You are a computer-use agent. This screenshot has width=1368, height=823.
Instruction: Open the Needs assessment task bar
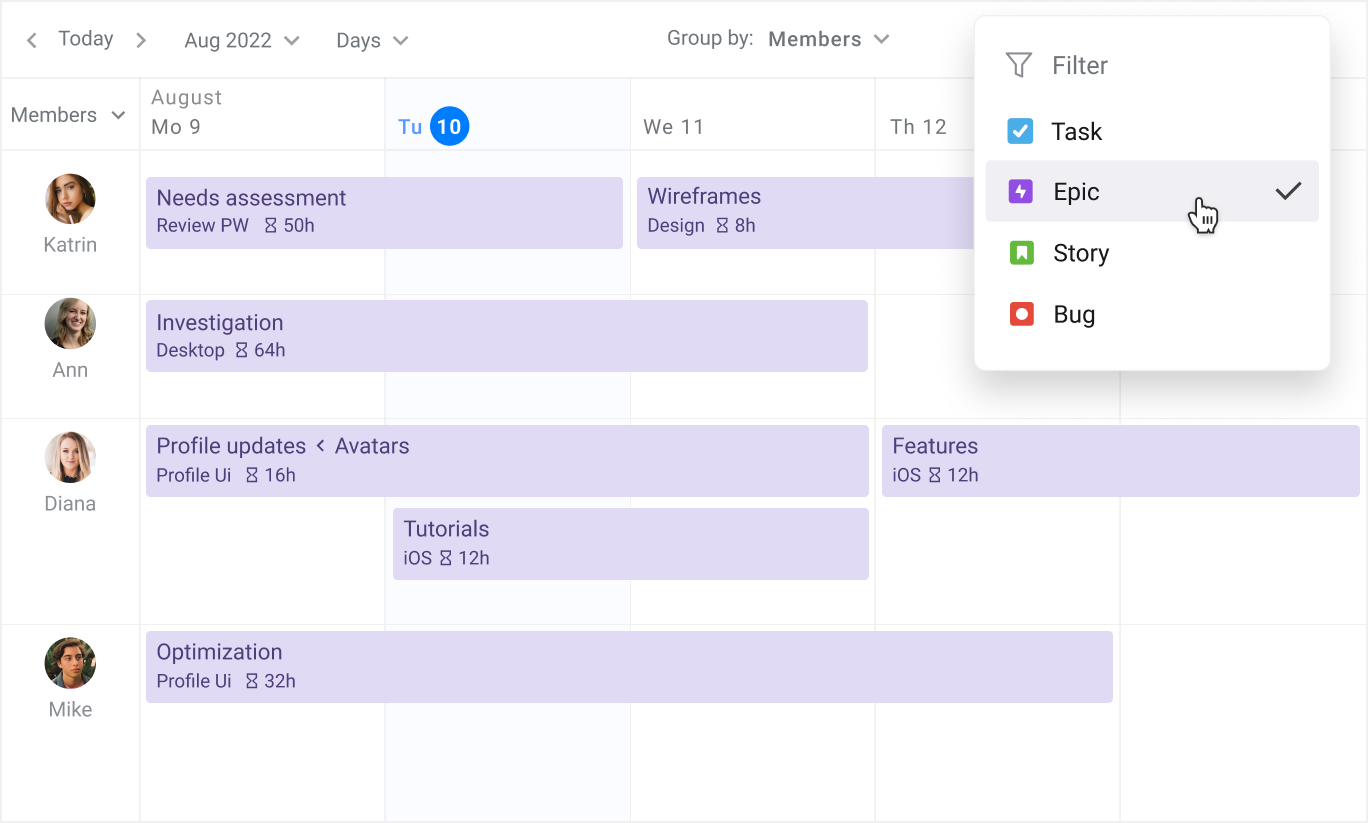click(x=384, y=212)
